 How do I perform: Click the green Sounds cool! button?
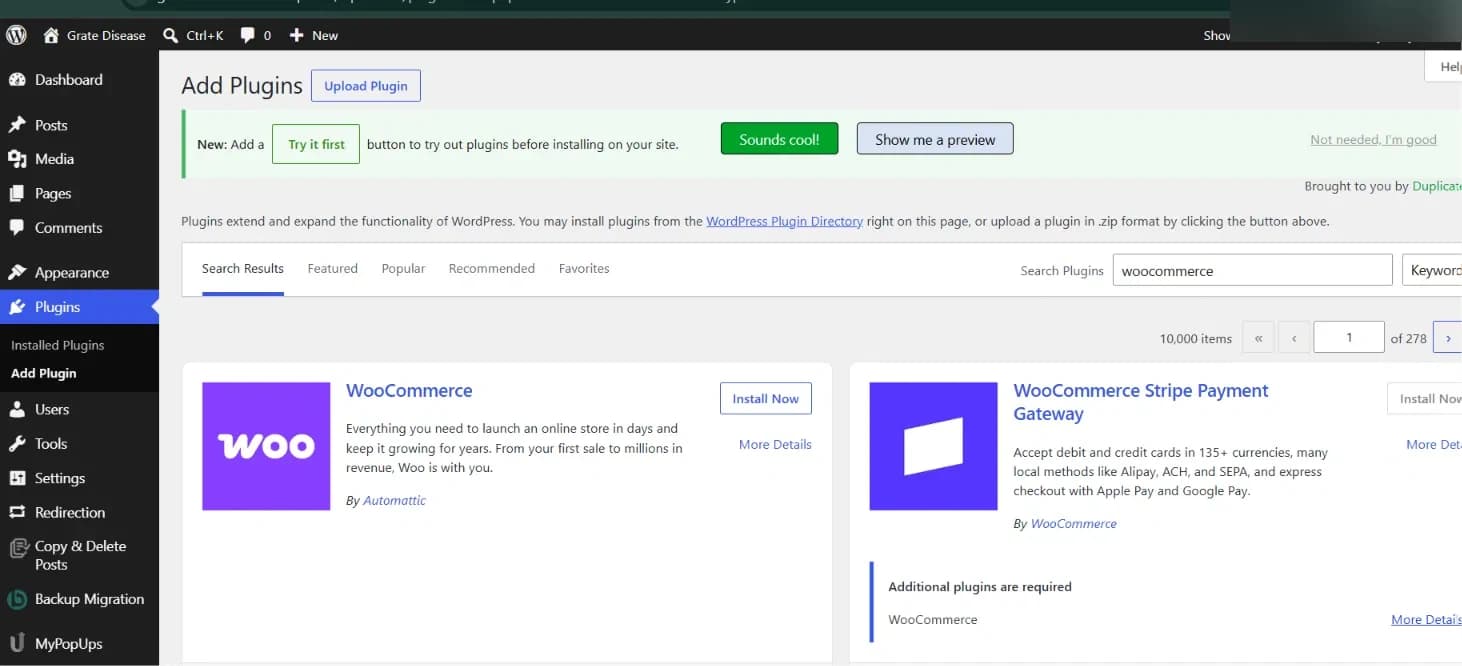(779, 139)
